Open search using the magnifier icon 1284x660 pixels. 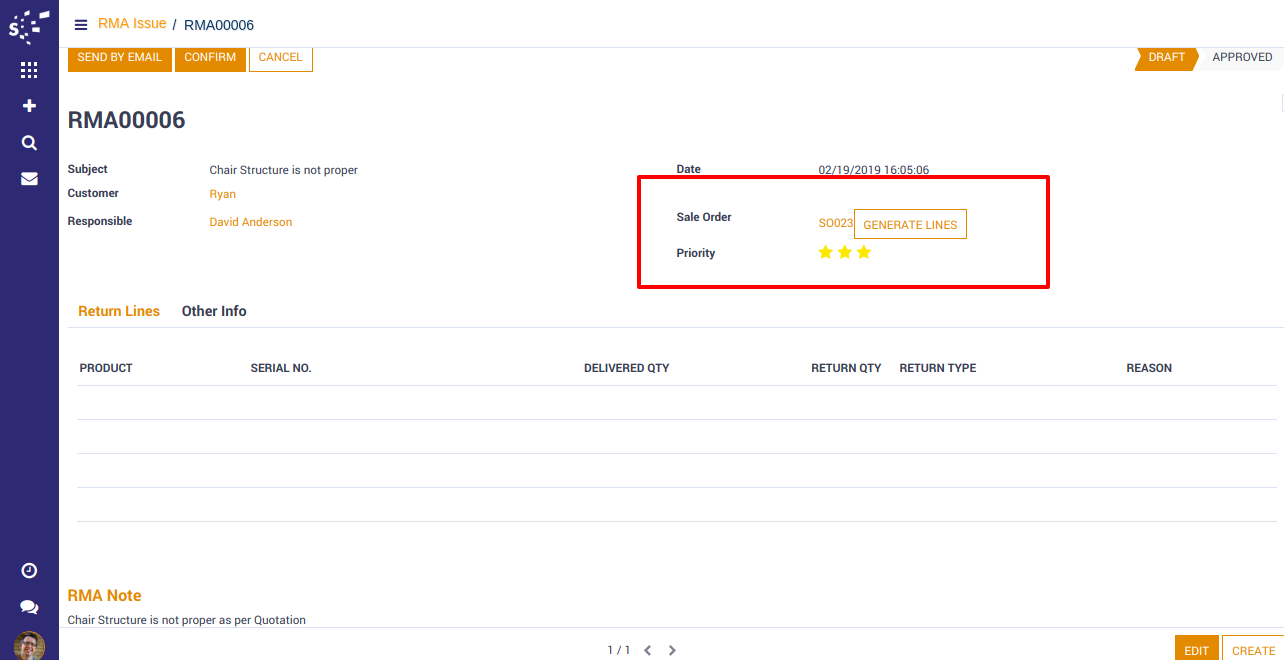point(29,143)
